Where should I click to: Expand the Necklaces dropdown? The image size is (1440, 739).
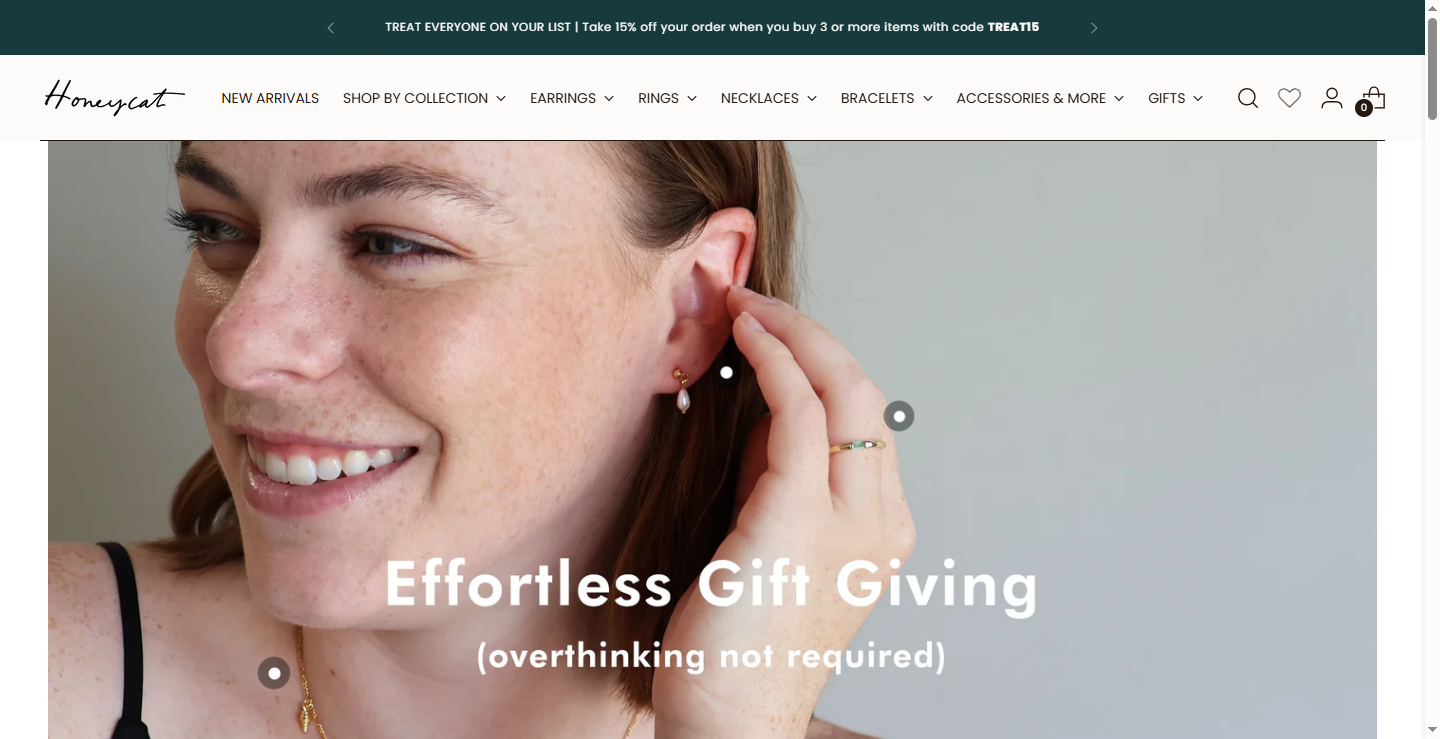coord(769,98)
